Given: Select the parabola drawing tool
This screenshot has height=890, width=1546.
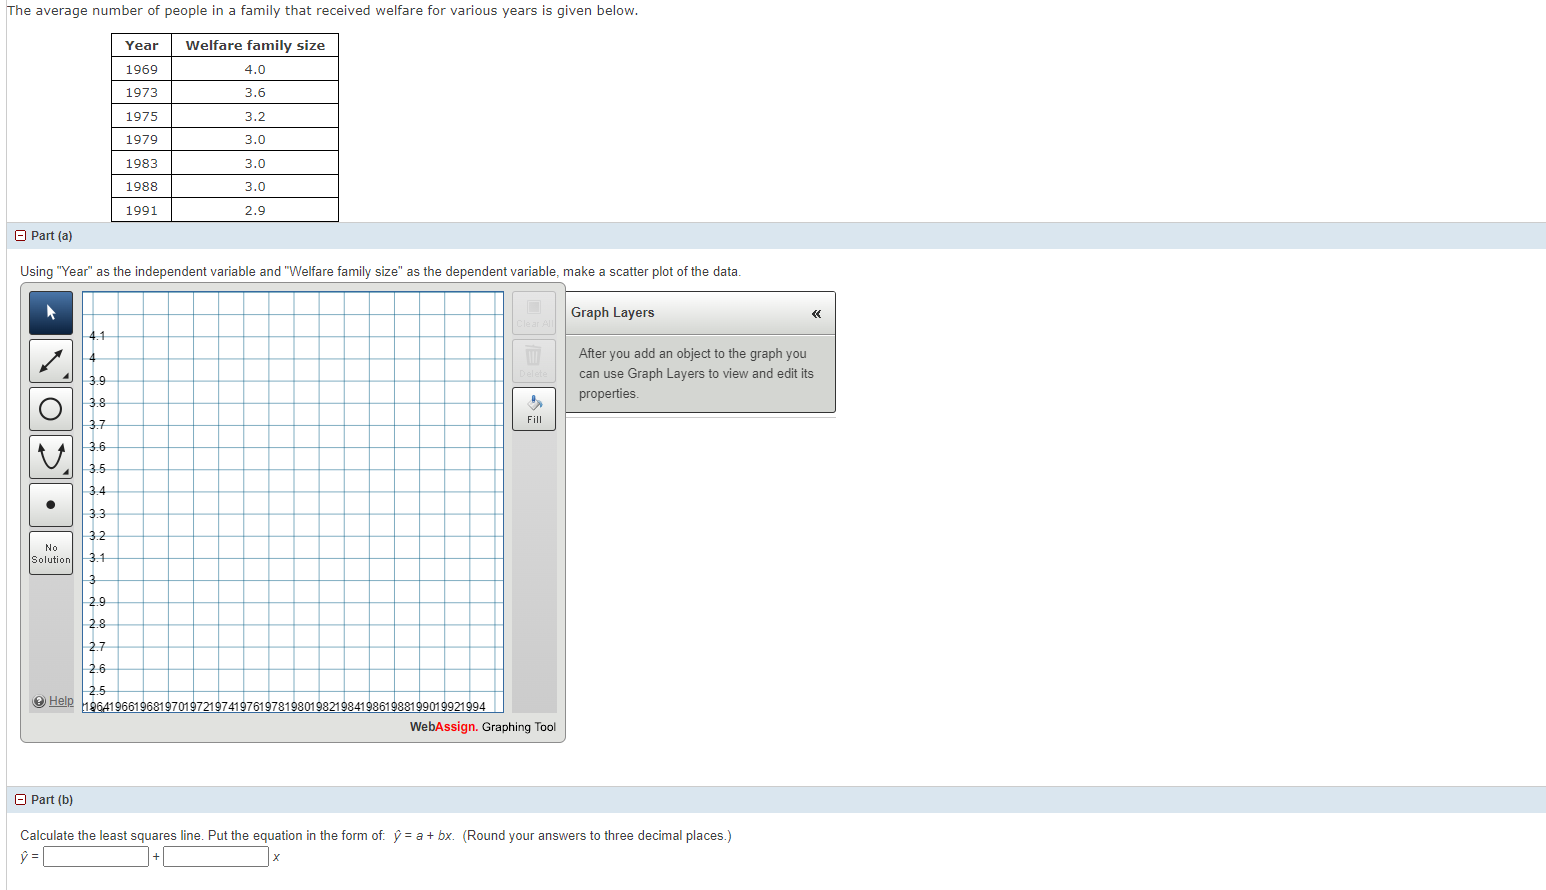Looking at the screenshot, I should [x=50, y=456].
